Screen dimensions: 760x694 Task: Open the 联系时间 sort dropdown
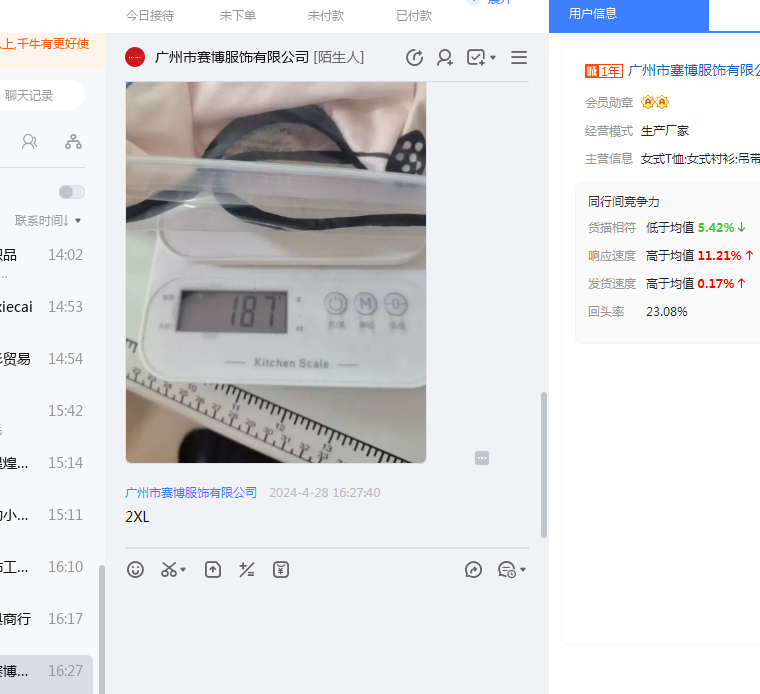coord(48,221)
